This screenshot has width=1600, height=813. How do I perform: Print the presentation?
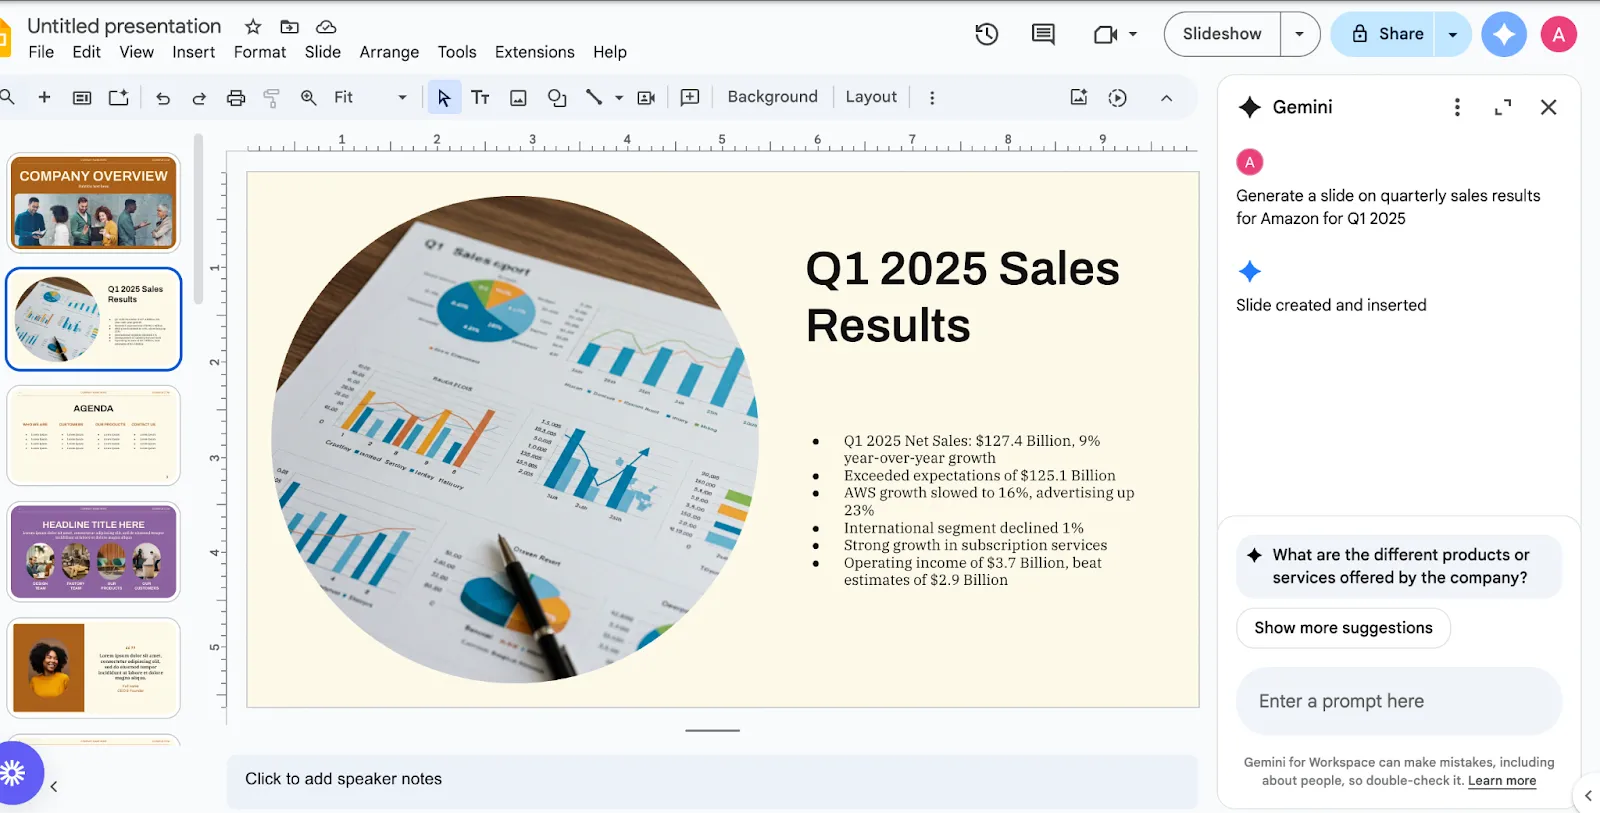236,98
